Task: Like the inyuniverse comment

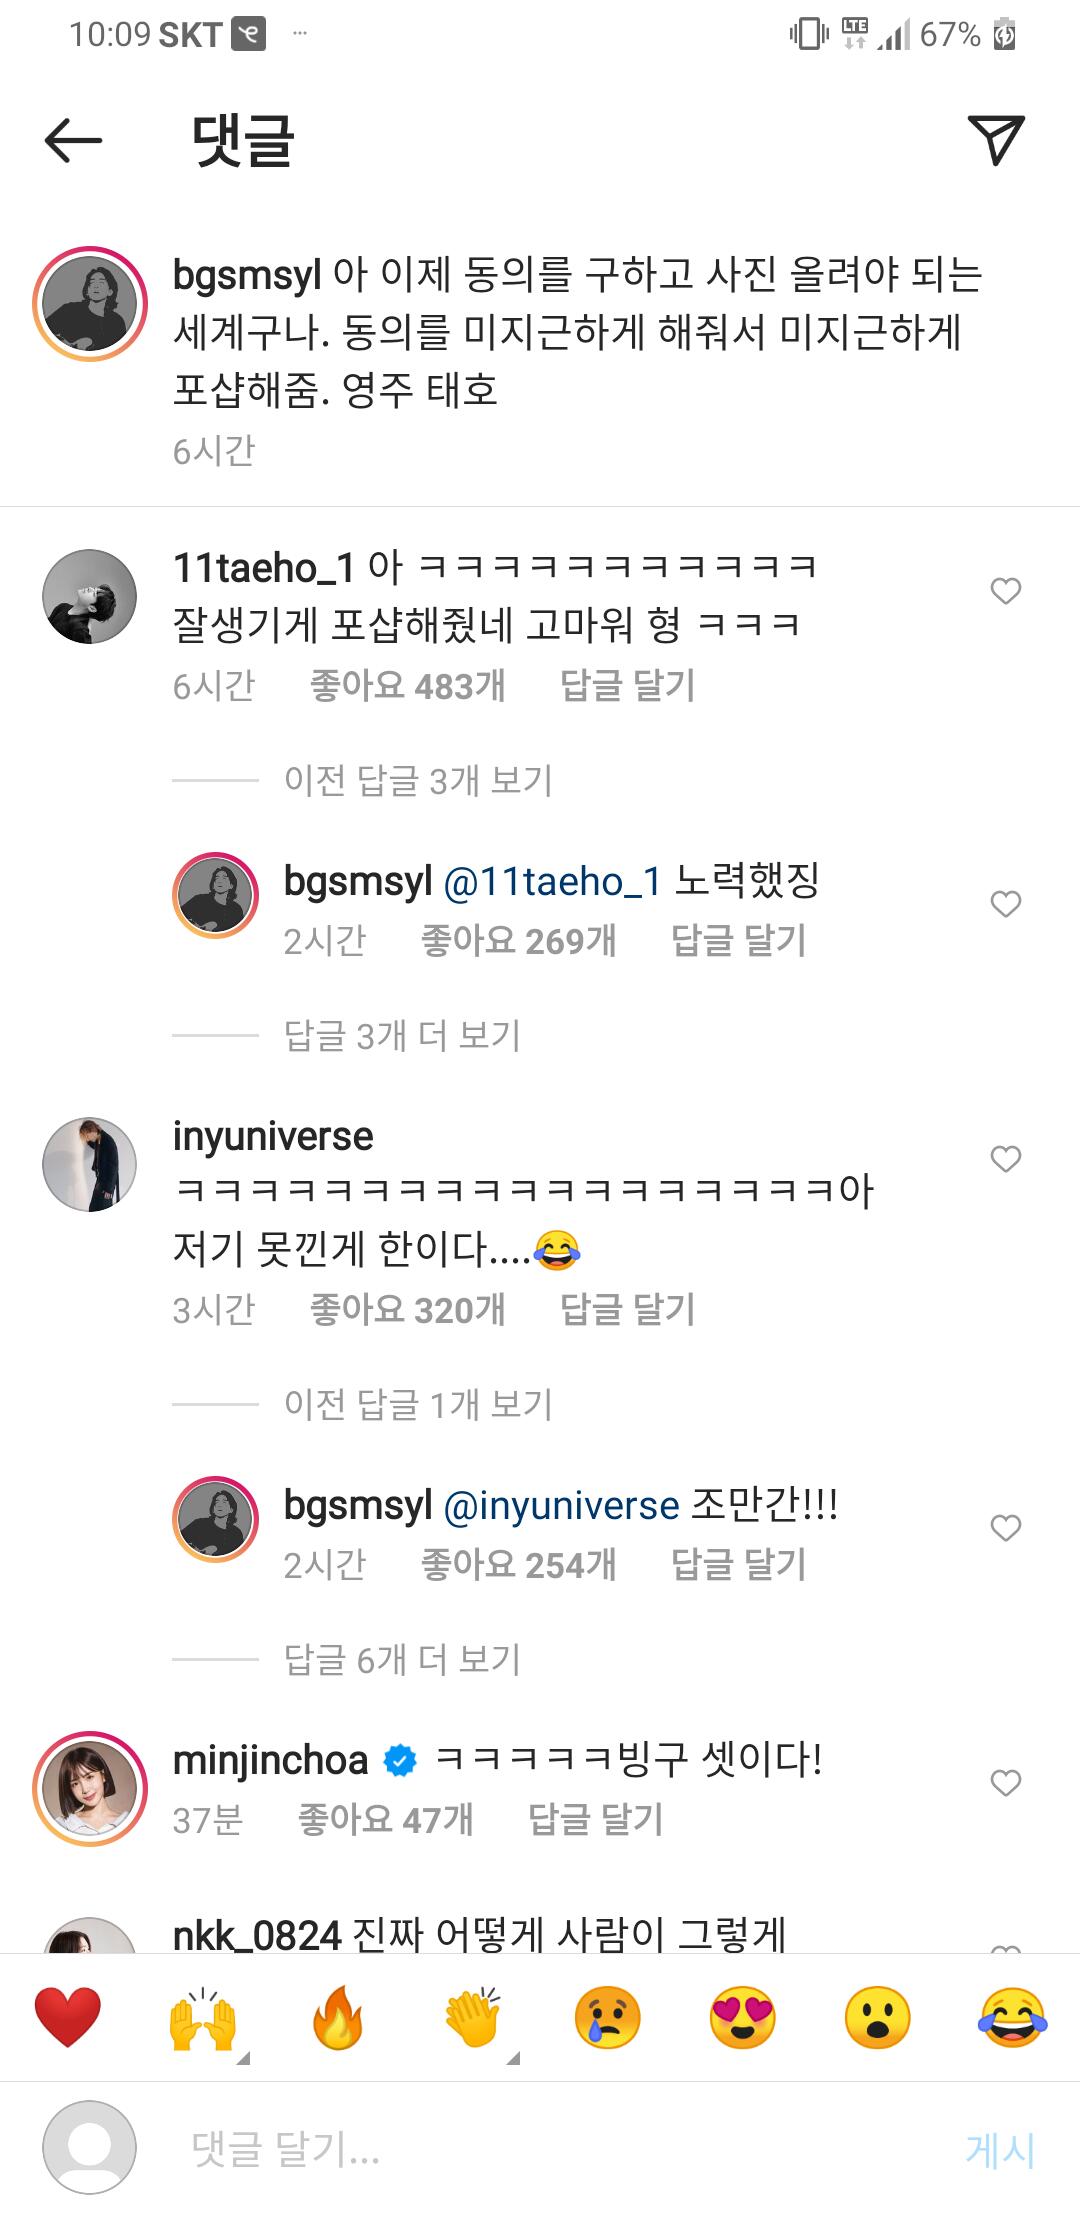Action: point(1005,1159)
